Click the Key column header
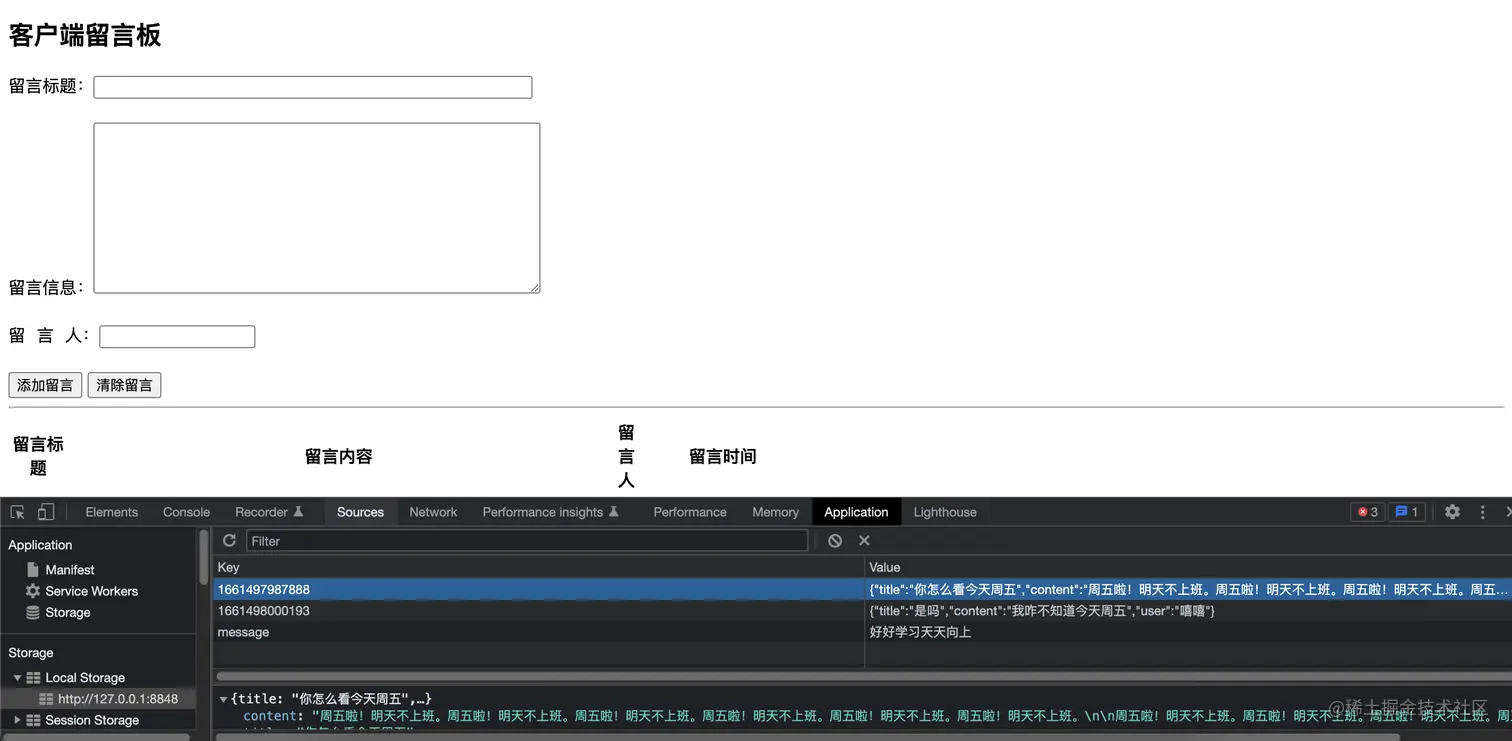1512x741 pixels. (x=538, y=567)
